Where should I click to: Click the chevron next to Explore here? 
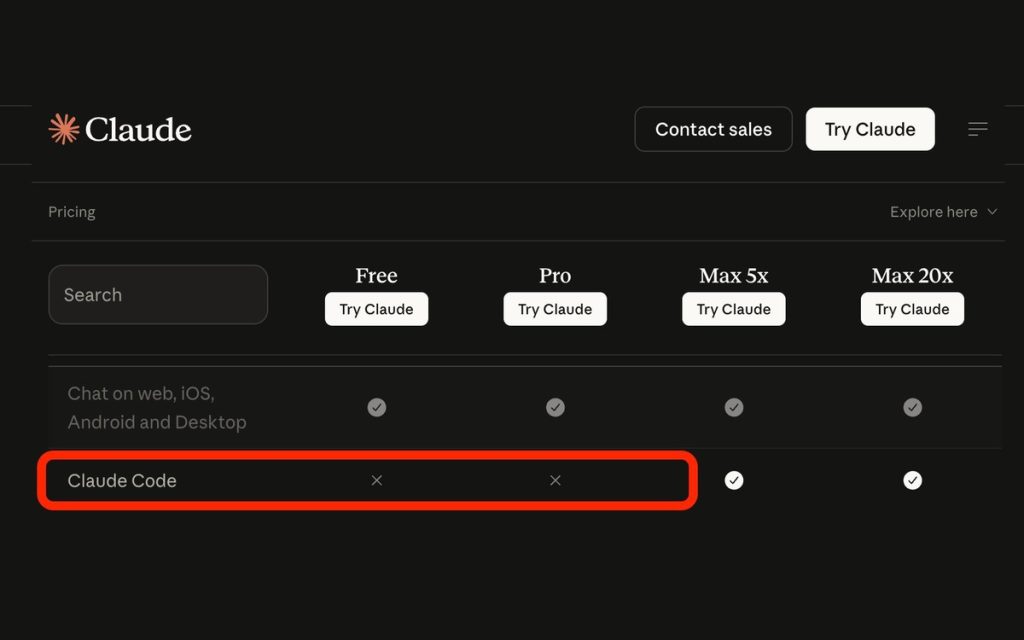[x=992, y=212]
